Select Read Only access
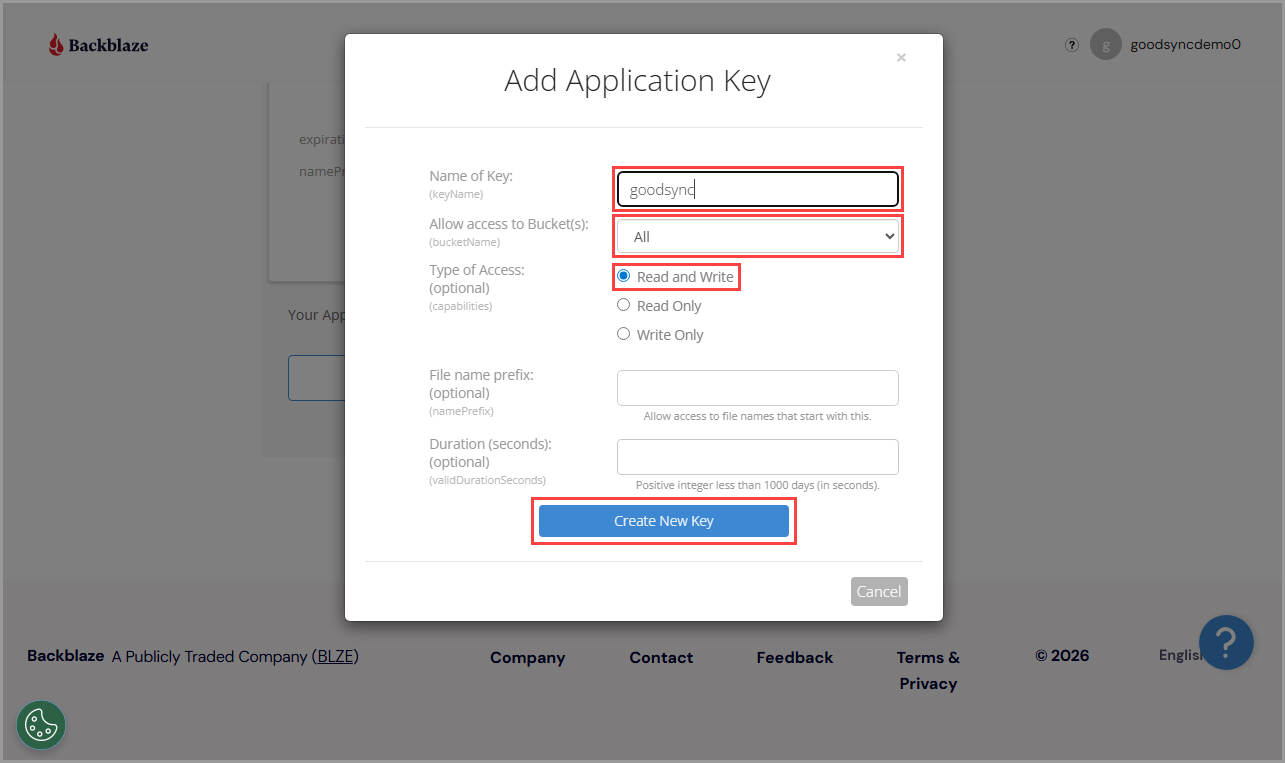The image size is (1285, 763). [623, 305]
